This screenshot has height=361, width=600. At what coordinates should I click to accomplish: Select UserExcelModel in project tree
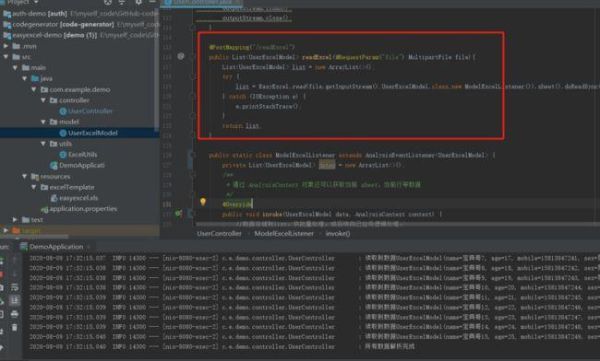(93, 133)
